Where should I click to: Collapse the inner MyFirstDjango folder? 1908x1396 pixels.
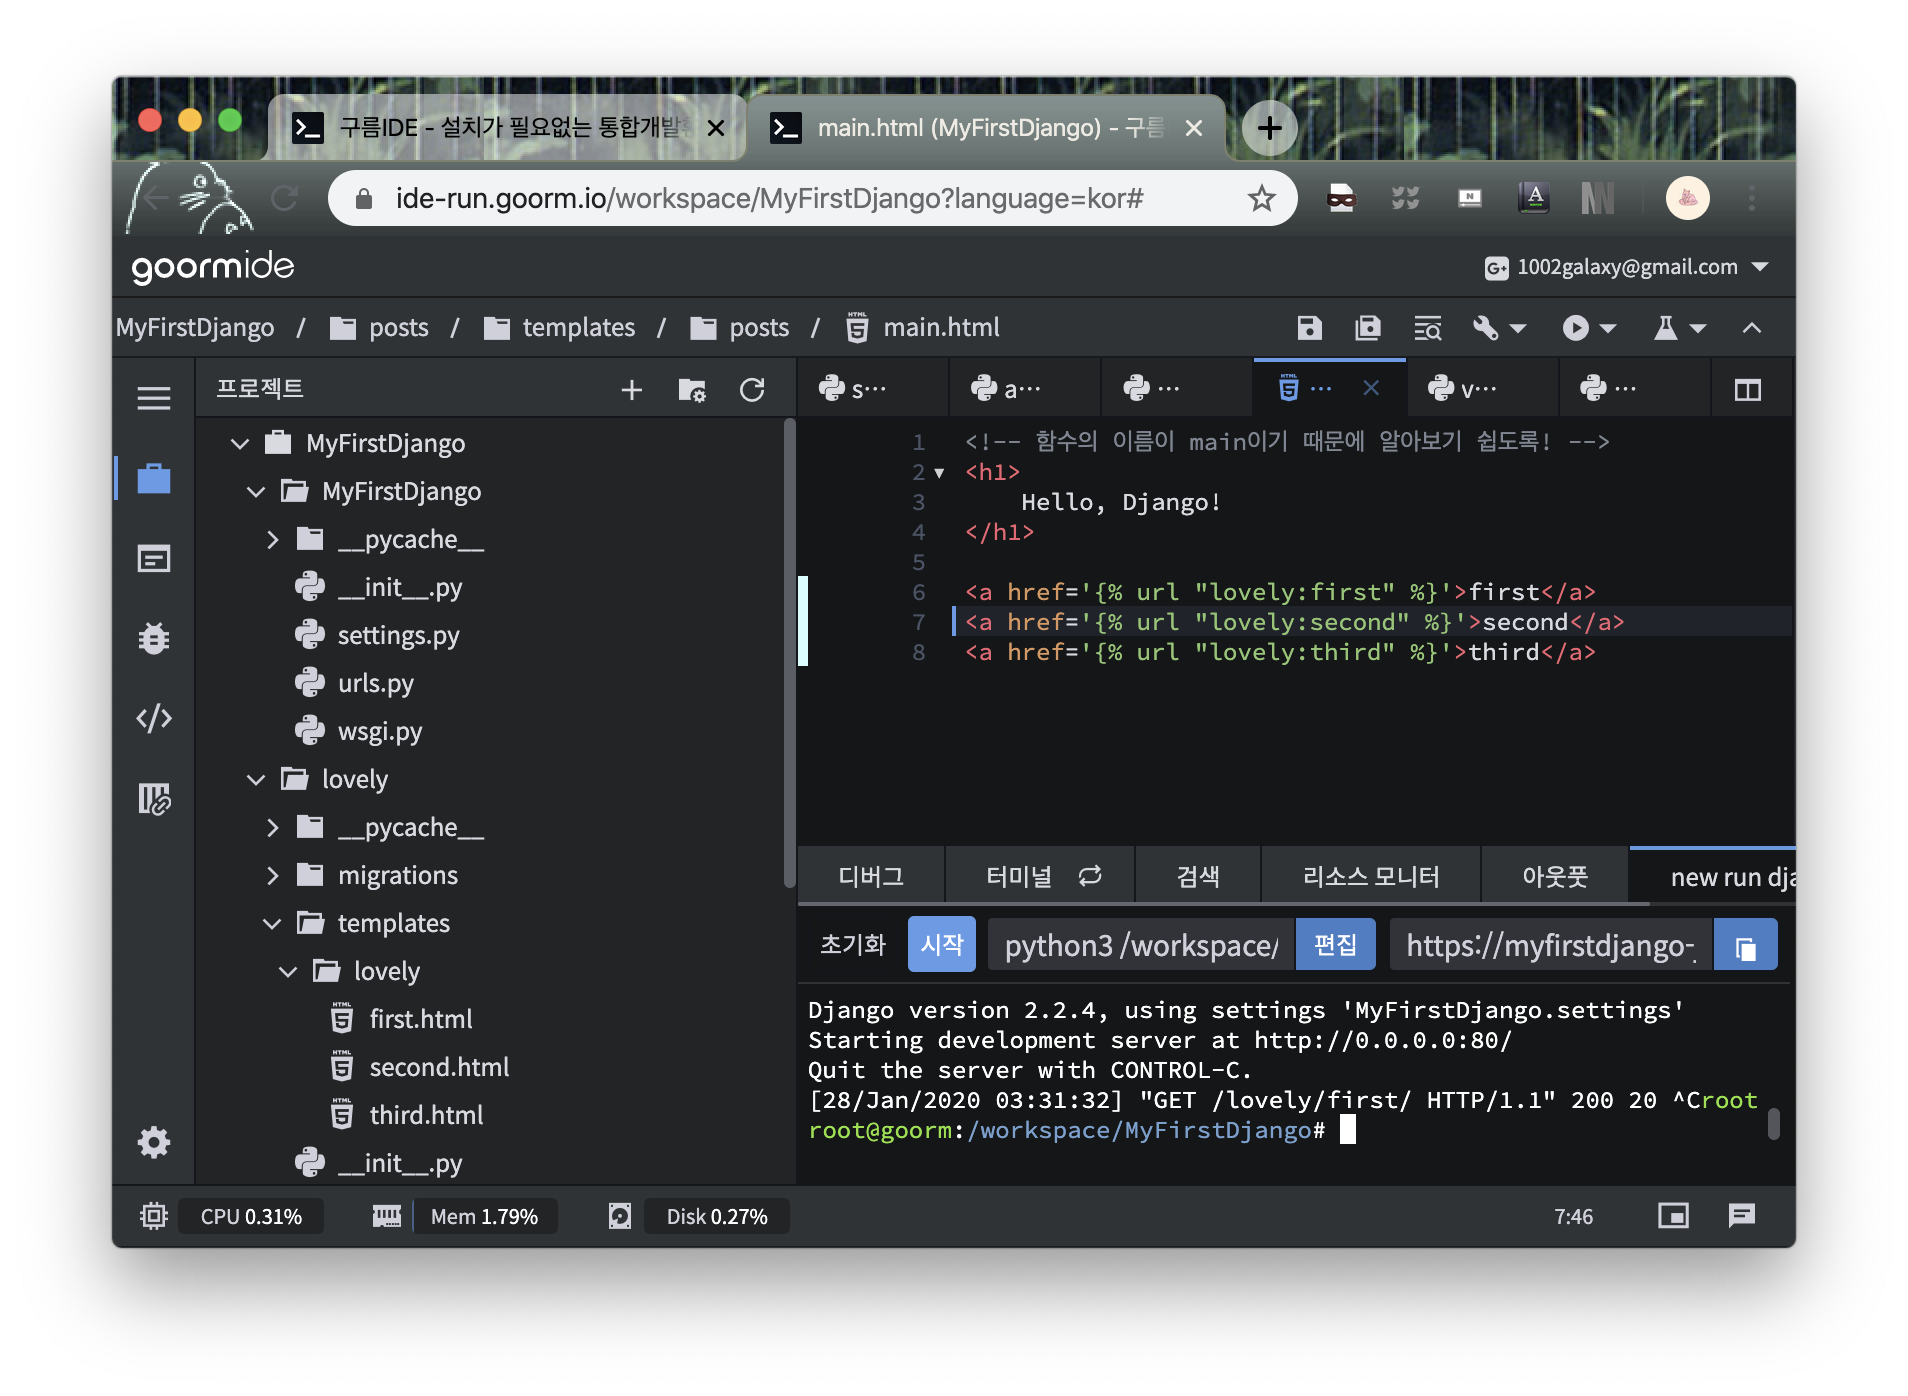(256, 491)
